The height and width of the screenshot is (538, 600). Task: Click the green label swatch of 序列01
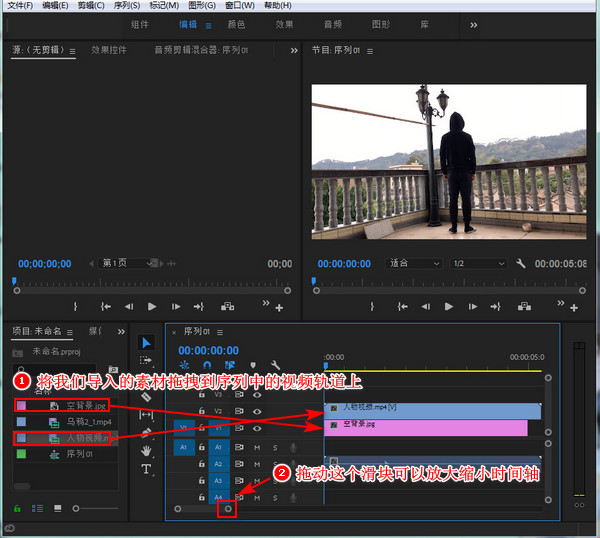click(21, 454)
